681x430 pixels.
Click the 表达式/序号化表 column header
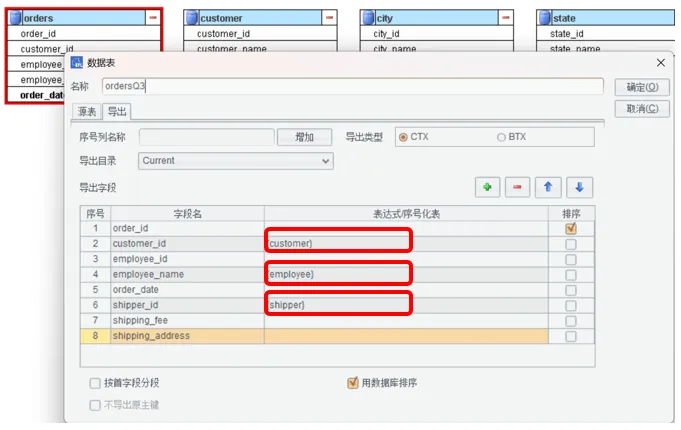pos(406,214)
